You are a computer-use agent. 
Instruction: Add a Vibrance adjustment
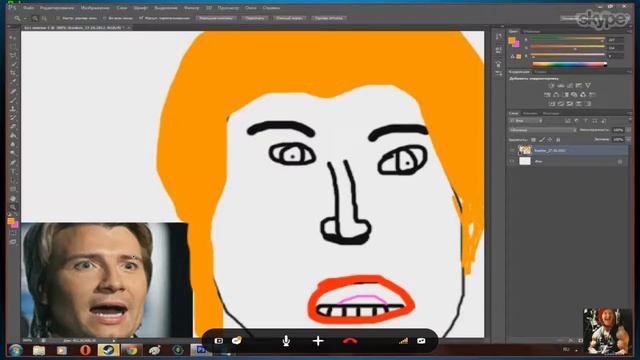click(588, 85)
